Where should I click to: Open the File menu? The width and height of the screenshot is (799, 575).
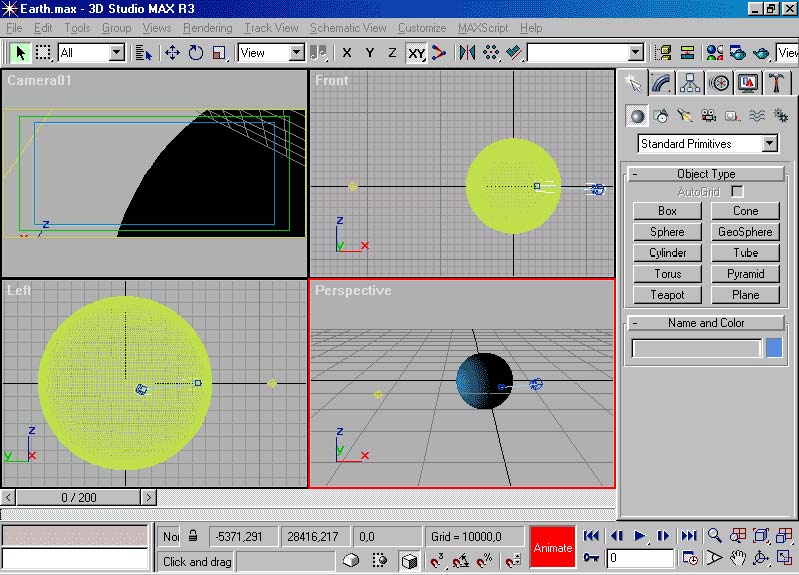[x=14, y=28]
